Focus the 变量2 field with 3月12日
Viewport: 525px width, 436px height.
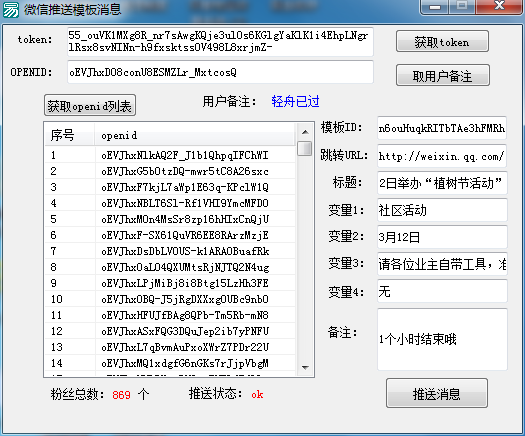coord(442,237)
